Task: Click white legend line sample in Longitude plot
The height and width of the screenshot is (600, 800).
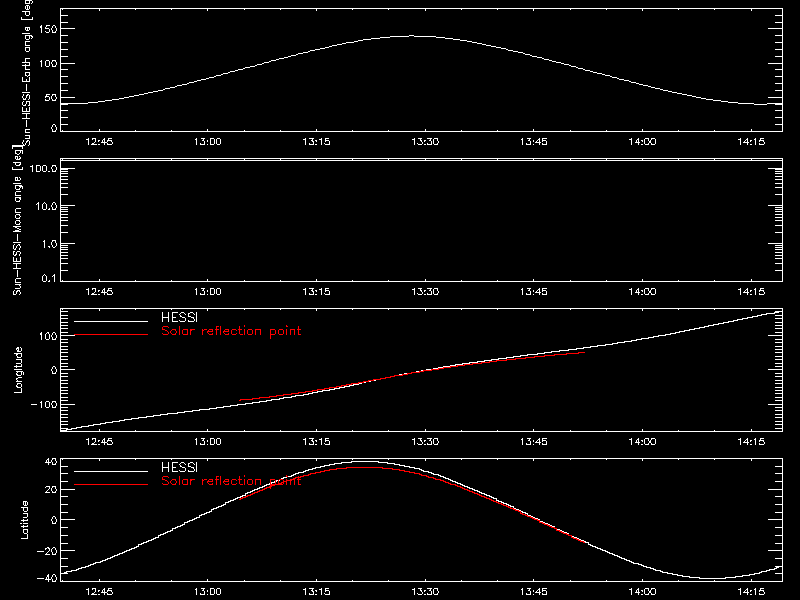Action: click(x=111, y=321)
